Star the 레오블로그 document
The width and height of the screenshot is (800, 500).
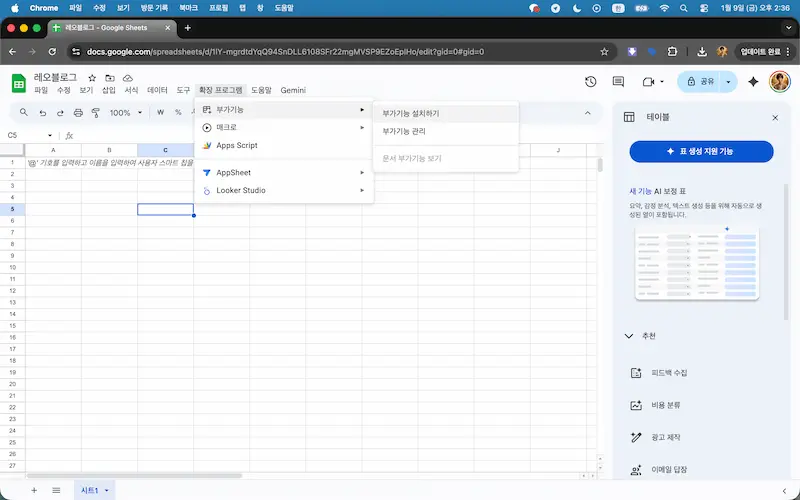point(92,78)
